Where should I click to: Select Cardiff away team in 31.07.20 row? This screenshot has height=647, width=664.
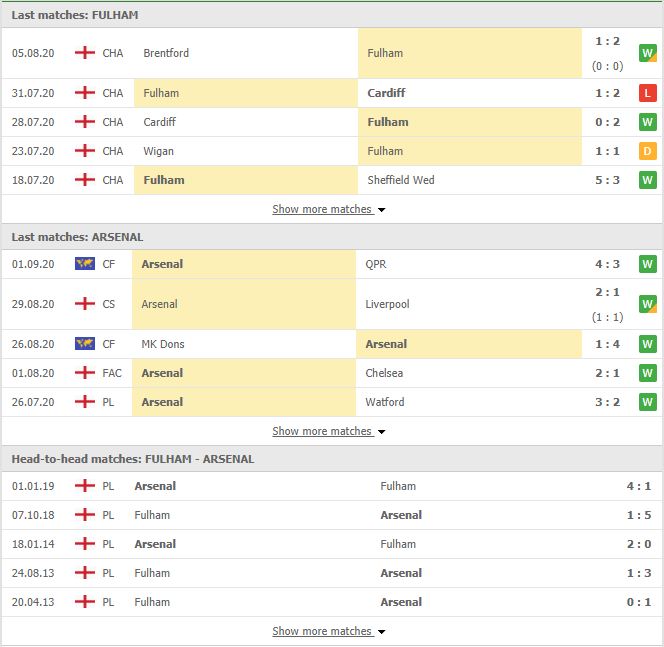pyautogui.click(x=386, y=93)
